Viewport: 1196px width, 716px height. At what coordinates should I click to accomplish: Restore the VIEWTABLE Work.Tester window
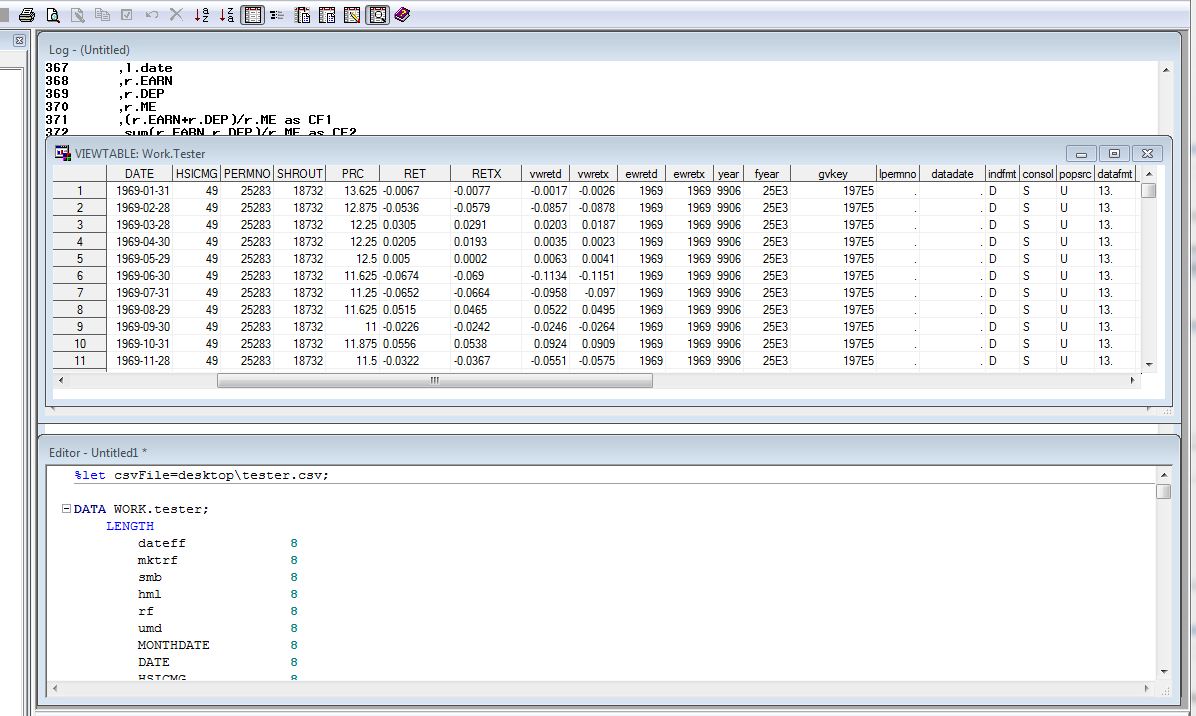tap(1114, 153)
